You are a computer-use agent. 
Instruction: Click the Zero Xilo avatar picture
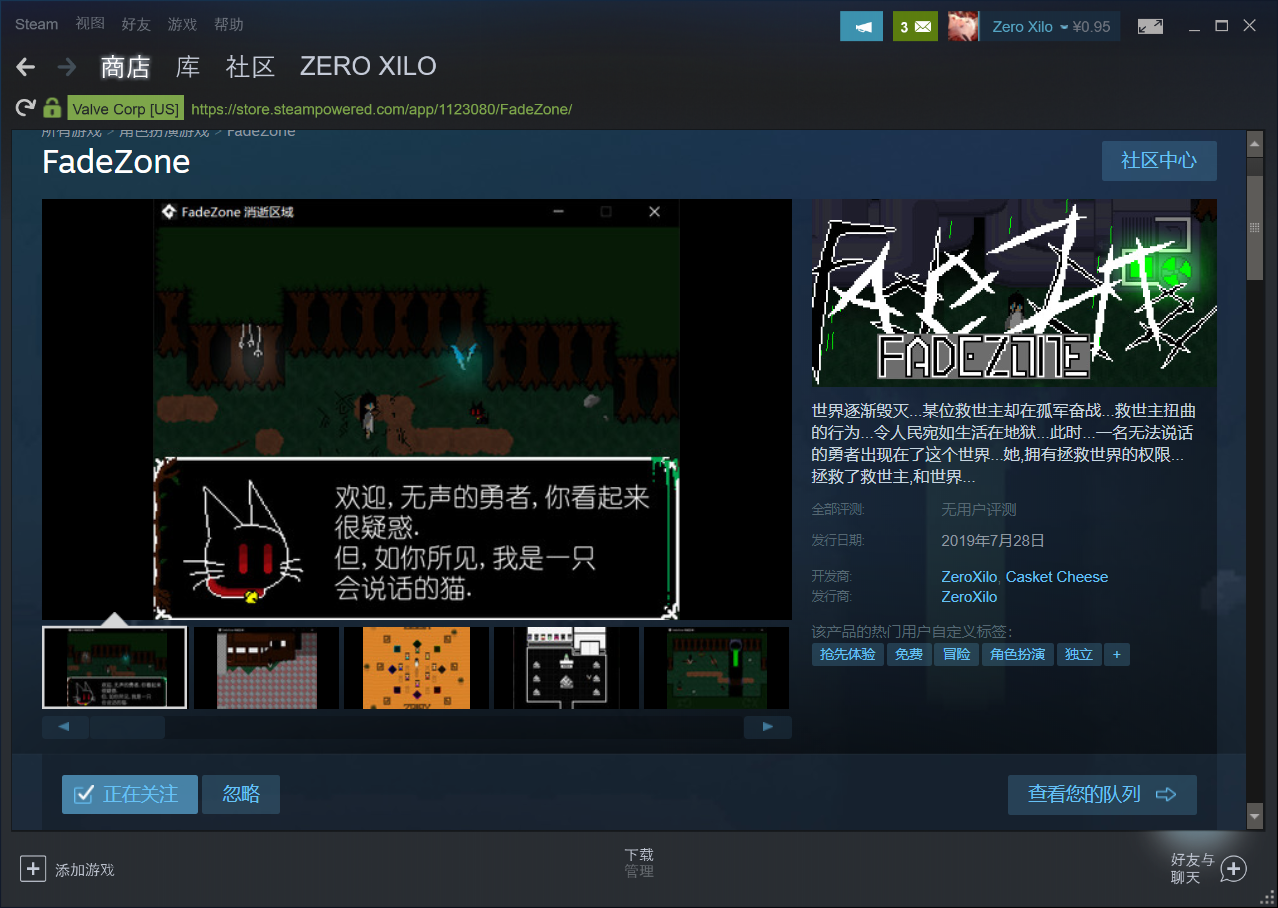[963, 27]
